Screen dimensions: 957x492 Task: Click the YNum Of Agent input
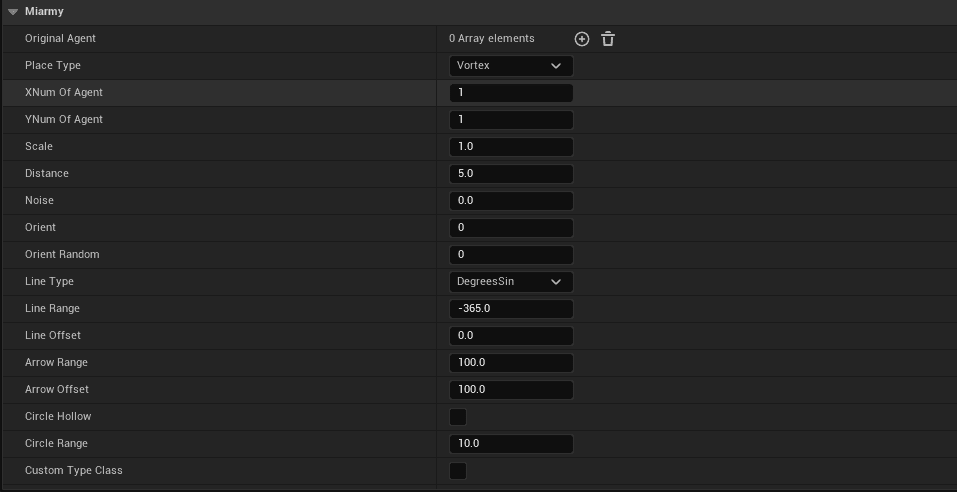click(511, 120)
